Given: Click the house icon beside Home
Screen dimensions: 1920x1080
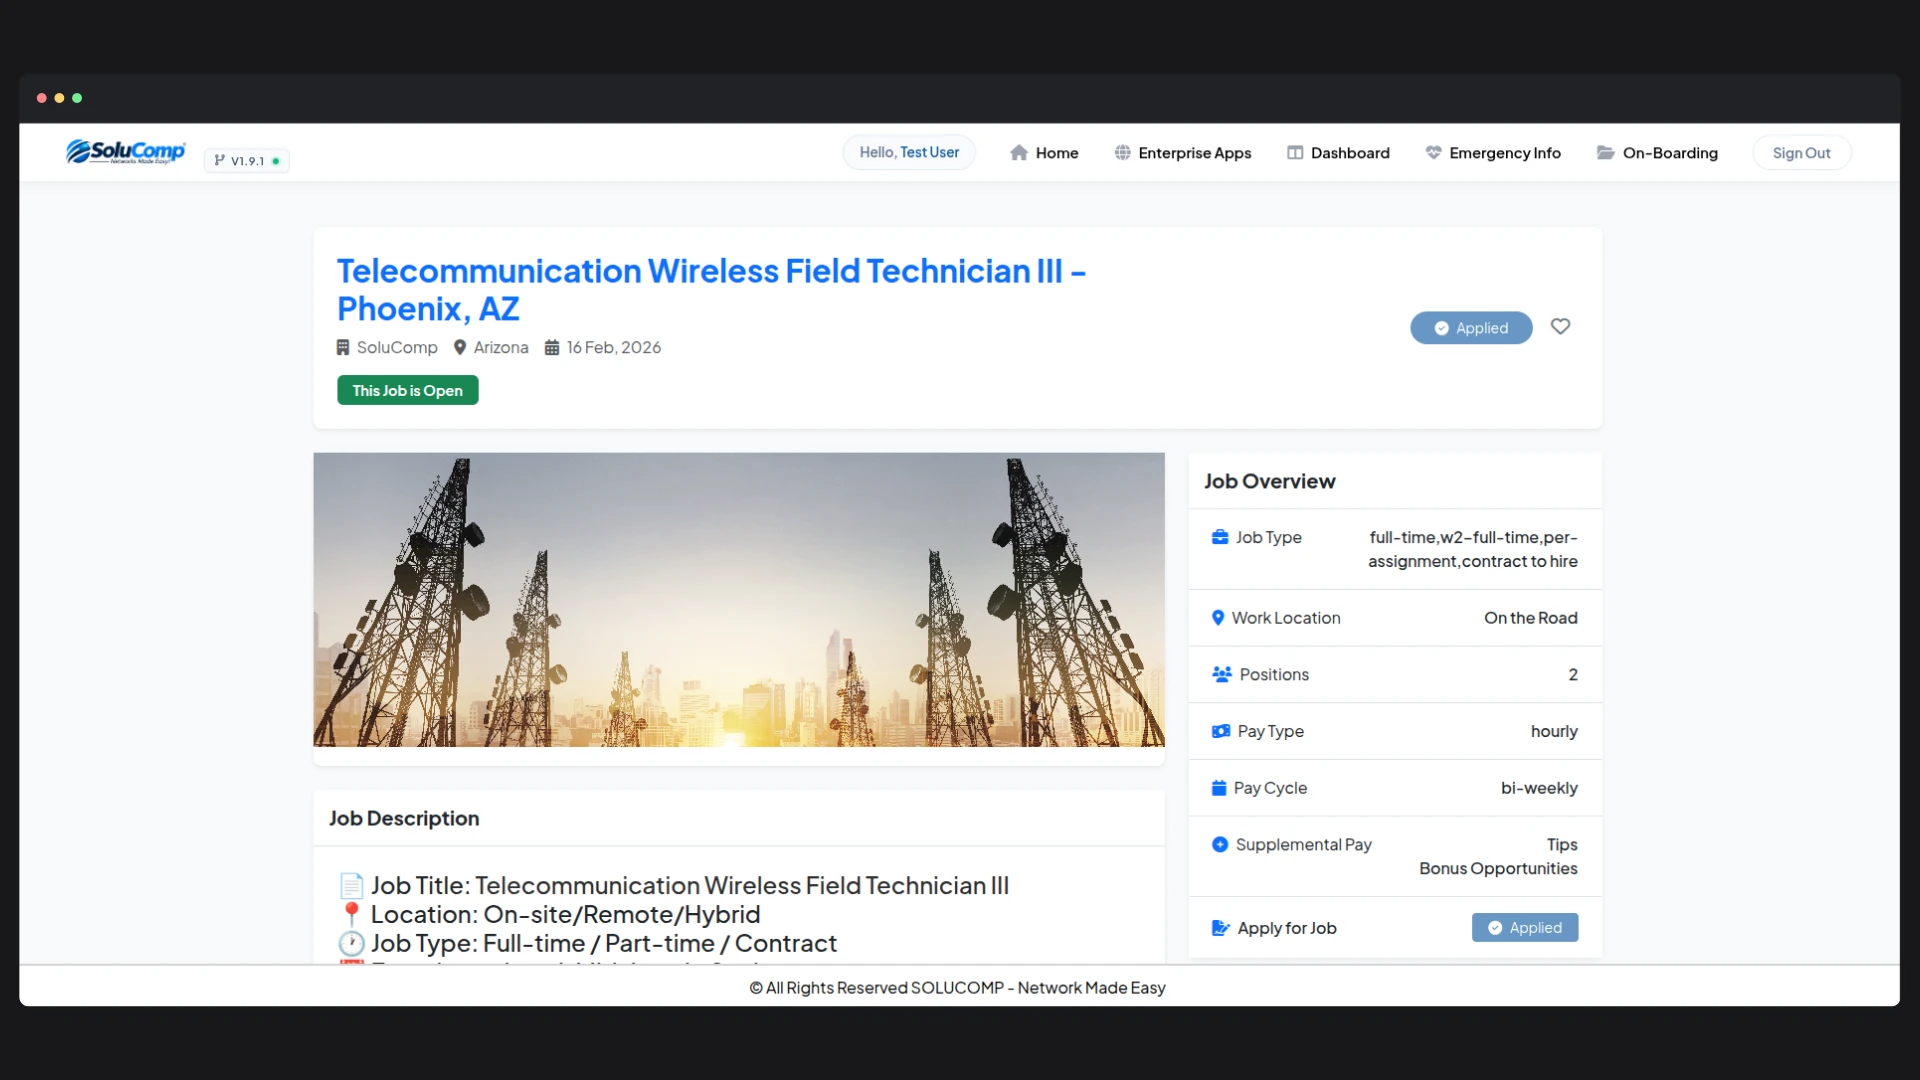Looking at the screenshot, I should tap(1019, 153).
